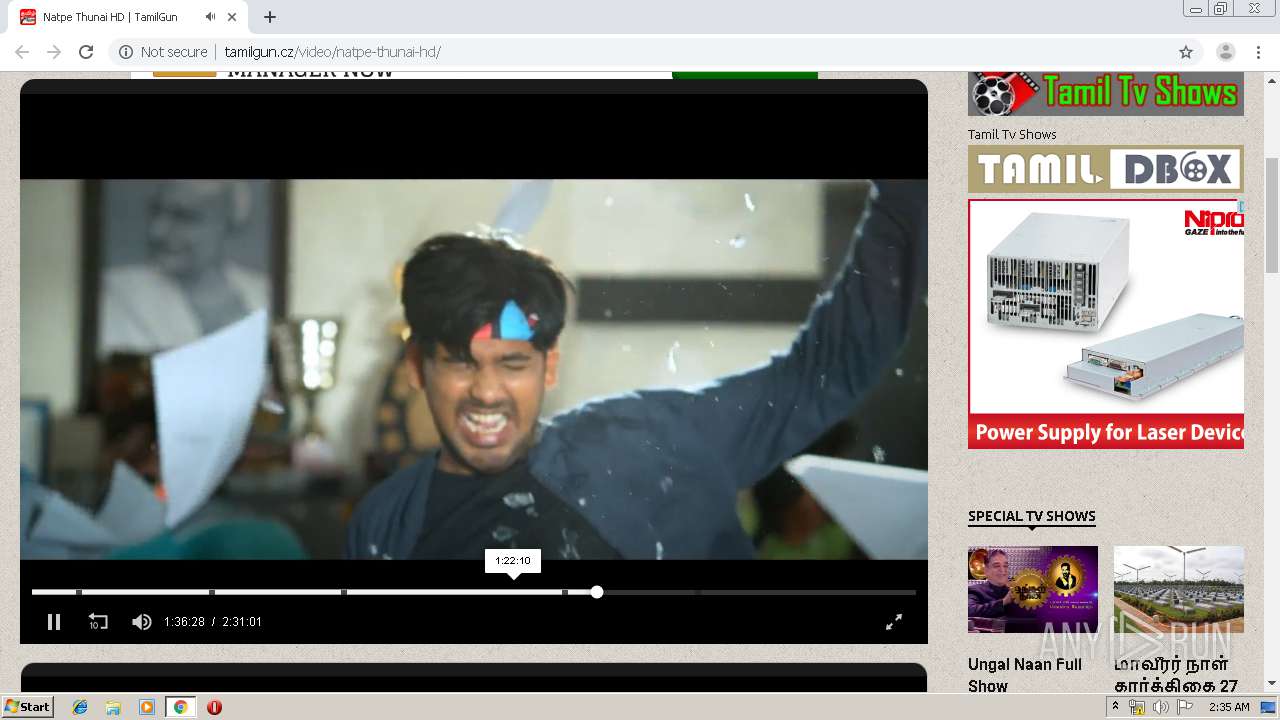1280x720 pixels.
Task: Reload the current page
Action: 86,52
